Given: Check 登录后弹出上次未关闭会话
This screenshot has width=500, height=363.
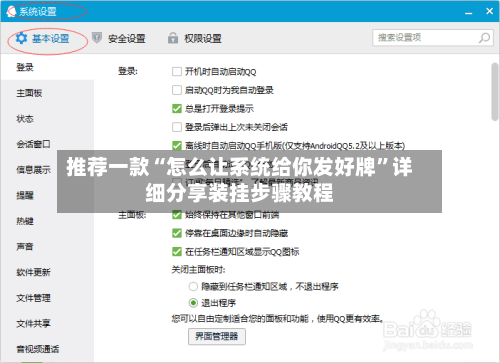Looking at the screenshot, I should click(x=177, y=127).
